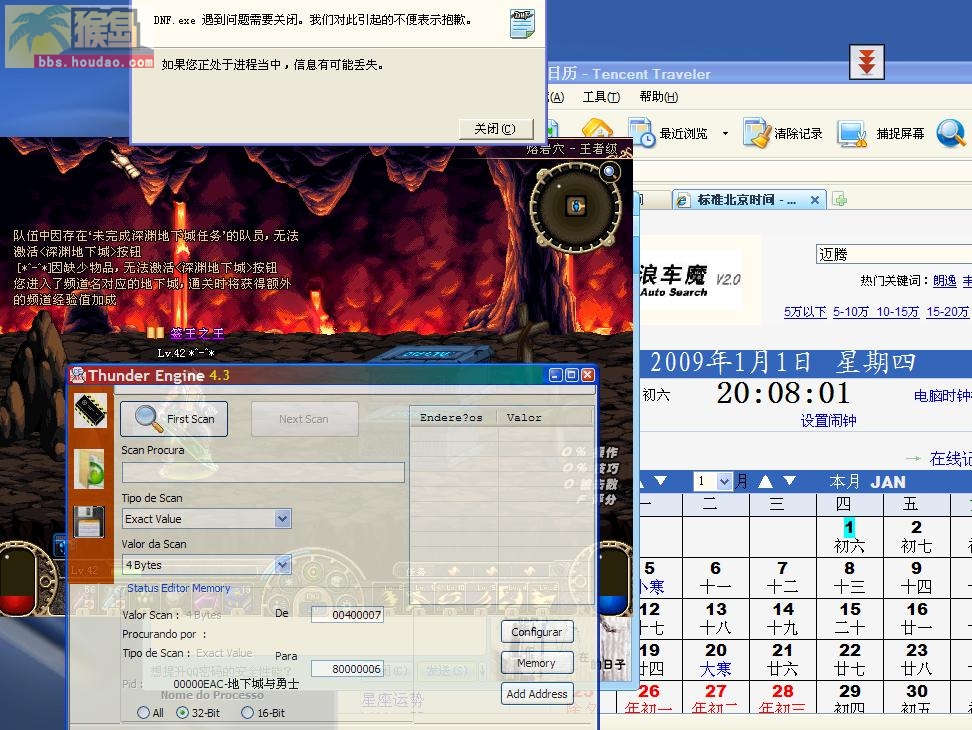Click the magnifier icon on the game minimap
The width and height of the screenshot is (972, 730).
pos(610,172)
